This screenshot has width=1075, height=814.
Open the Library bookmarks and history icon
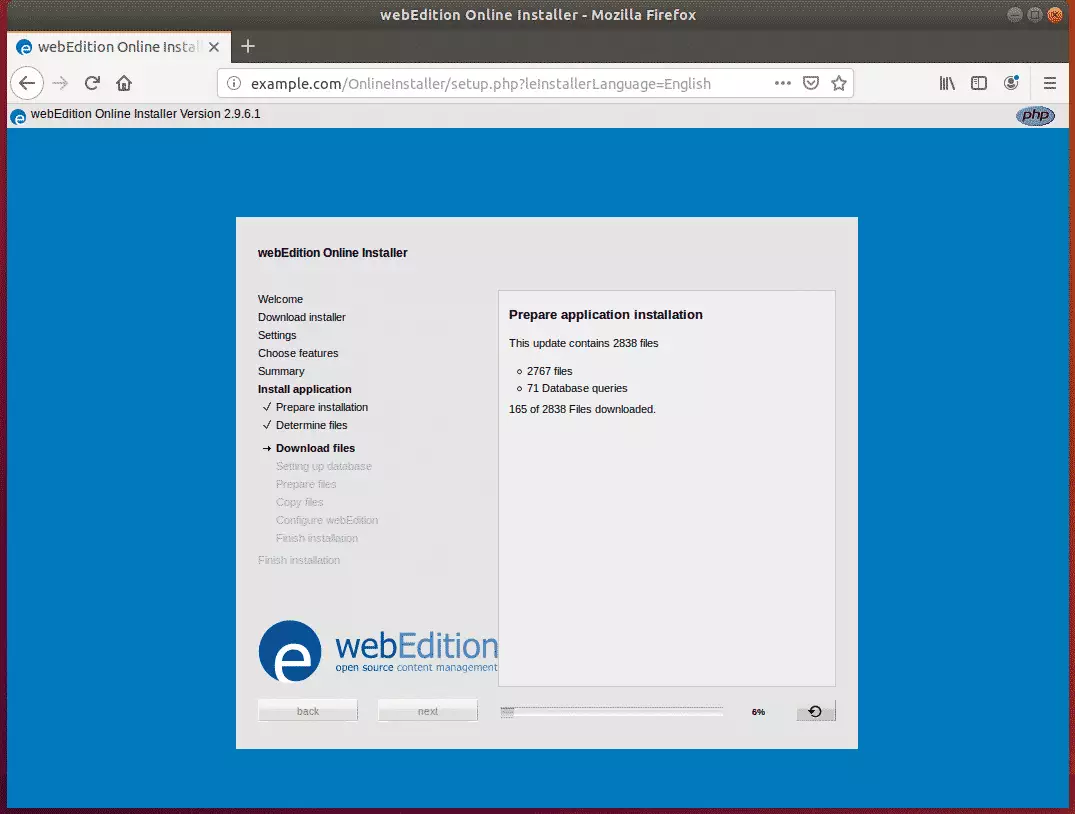(947, 84)
